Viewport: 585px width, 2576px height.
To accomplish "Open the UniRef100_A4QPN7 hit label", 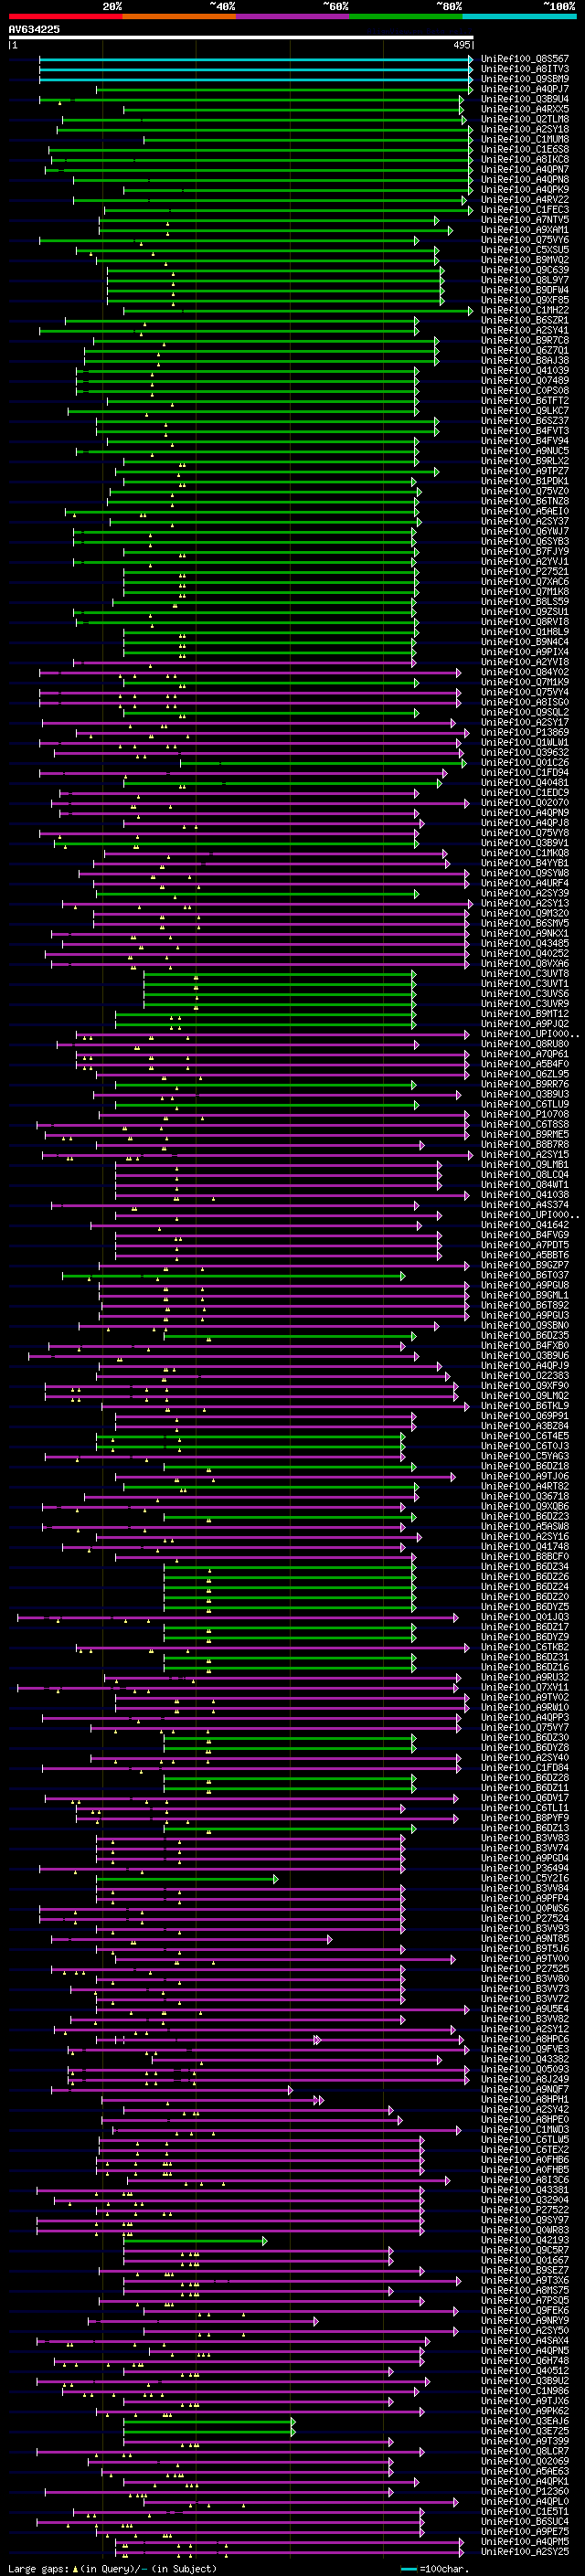I will [525, 169].
